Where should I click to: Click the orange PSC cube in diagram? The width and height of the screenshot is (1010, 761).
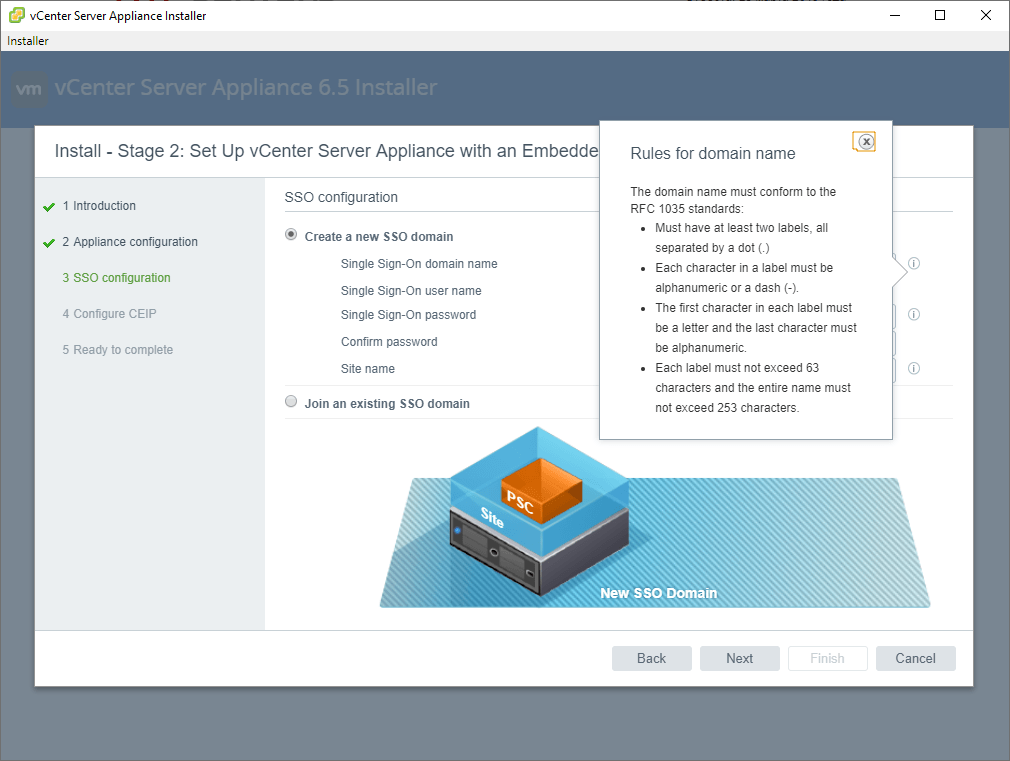(540, 489)
